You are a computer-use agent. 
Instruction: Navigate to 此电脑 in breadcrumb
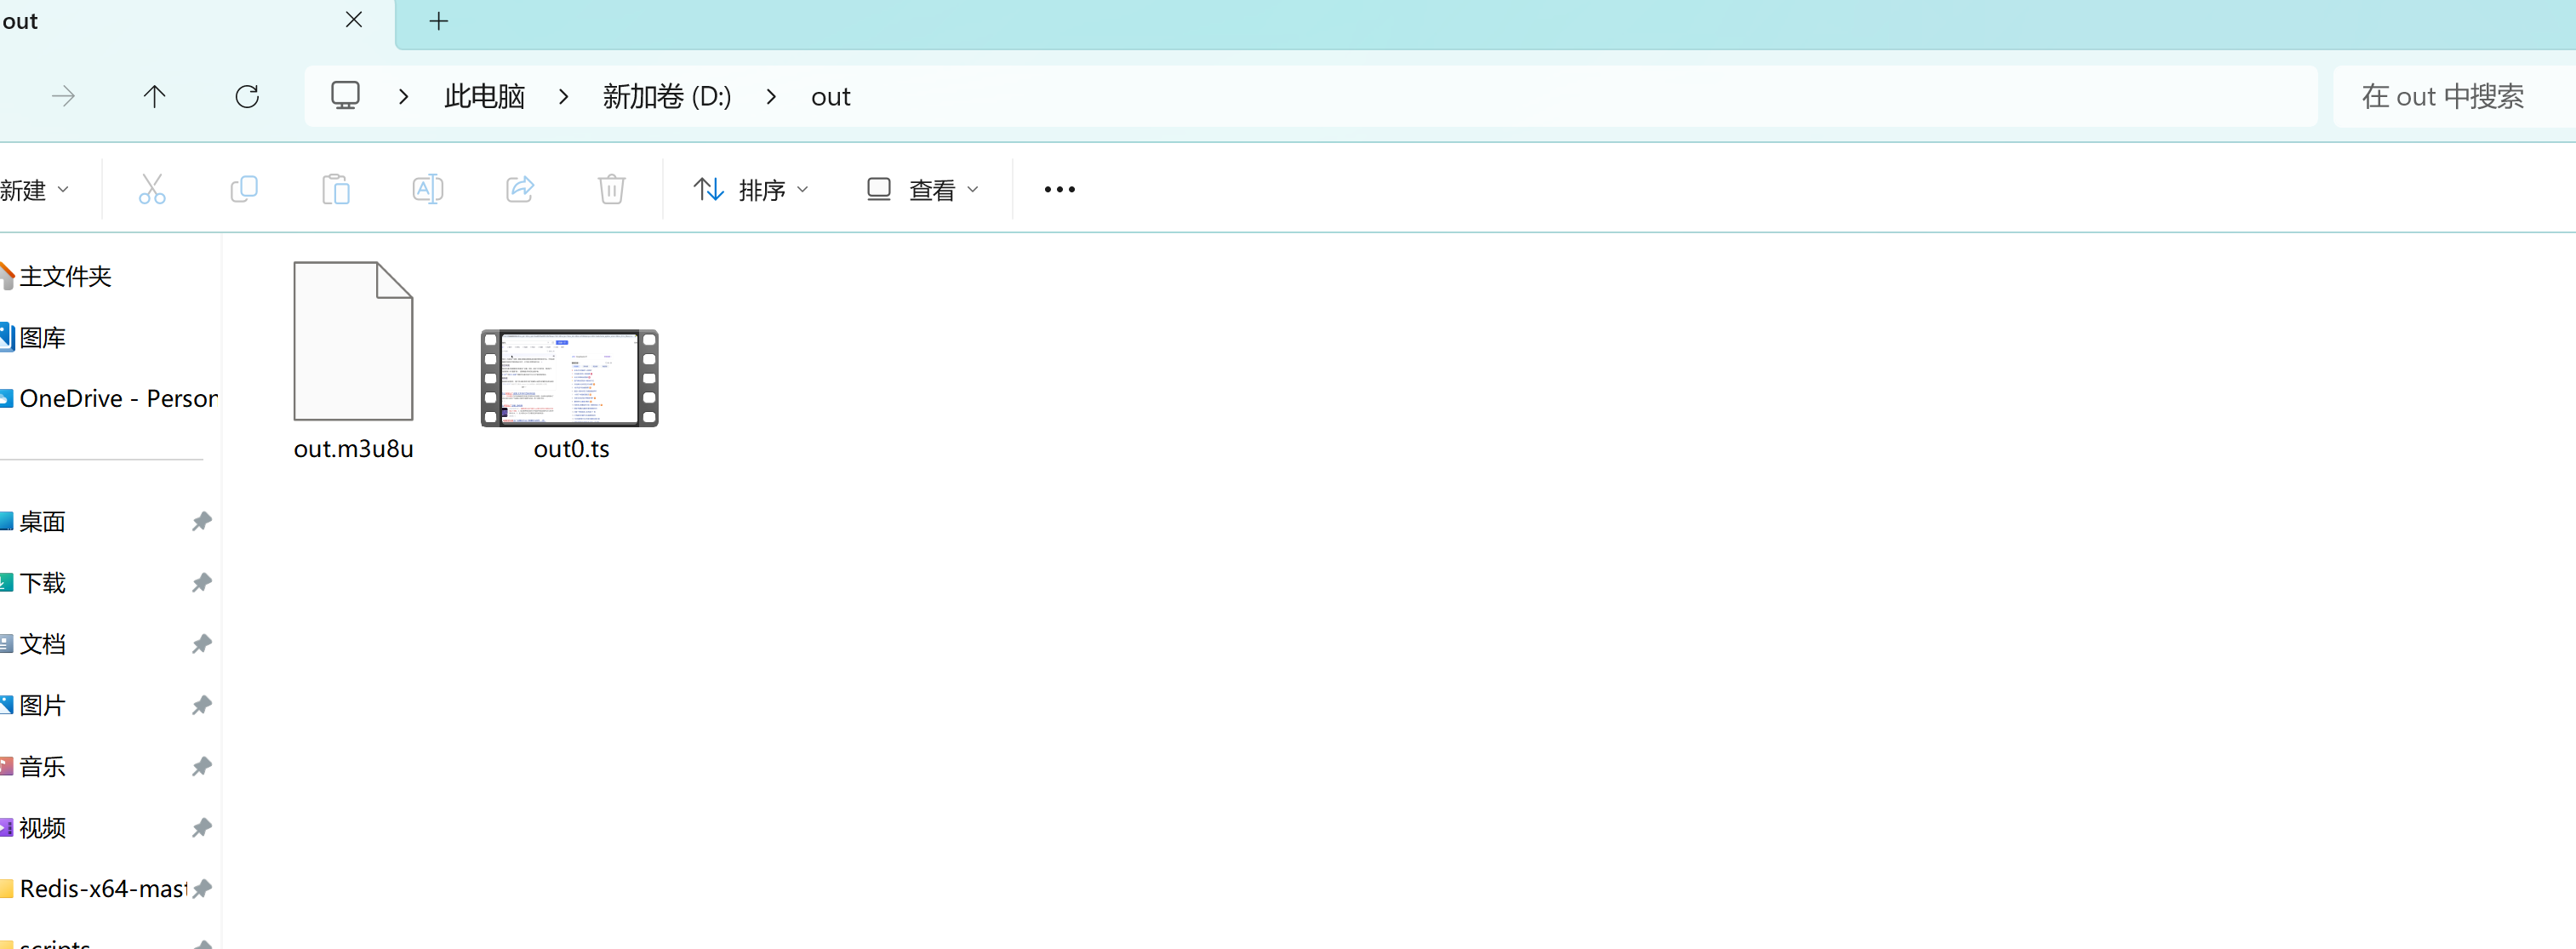[x=484, y=97]
